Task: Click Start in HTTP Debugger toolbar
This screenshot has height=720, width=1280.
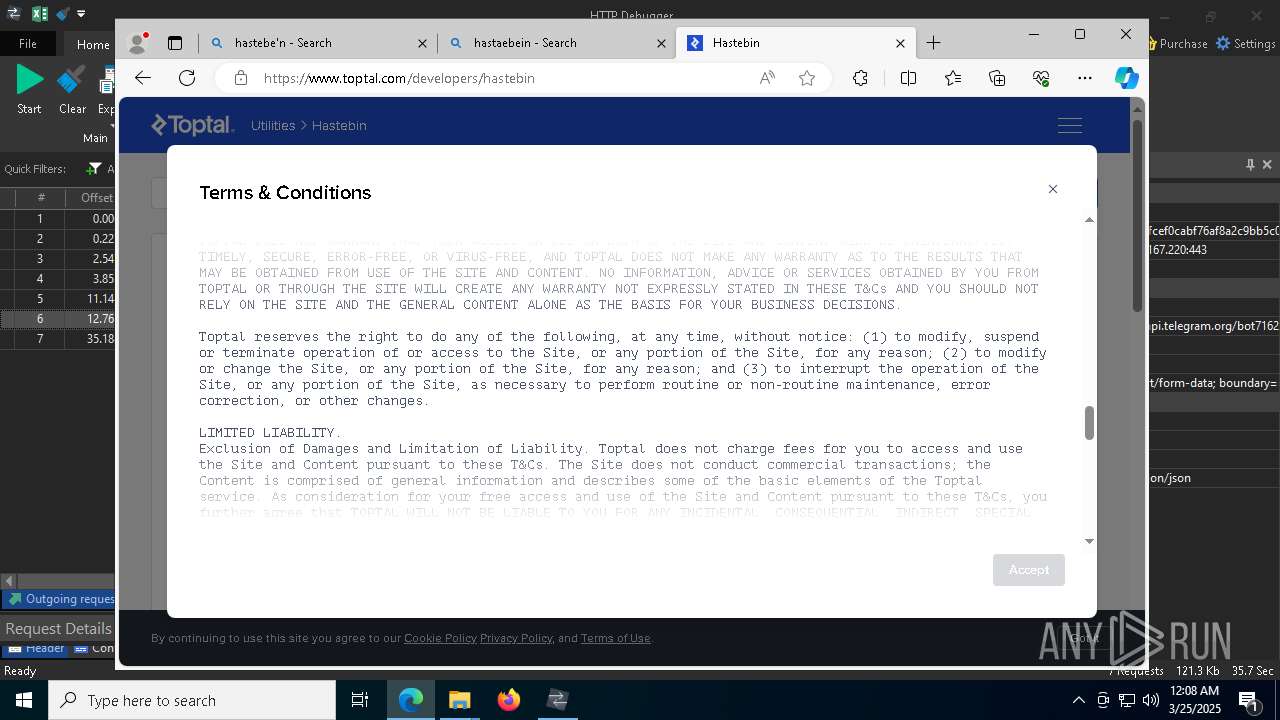Action: [30, 88]
